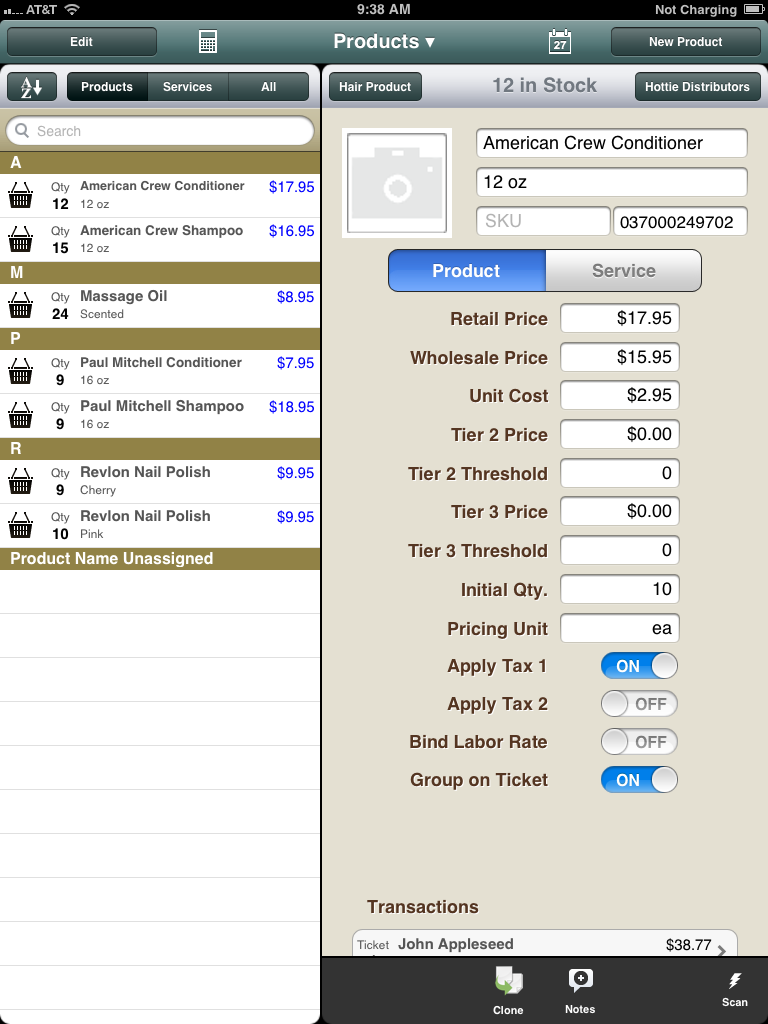Tap basket icon for Paul Mitchell Conditioner

tap(20, 371)
